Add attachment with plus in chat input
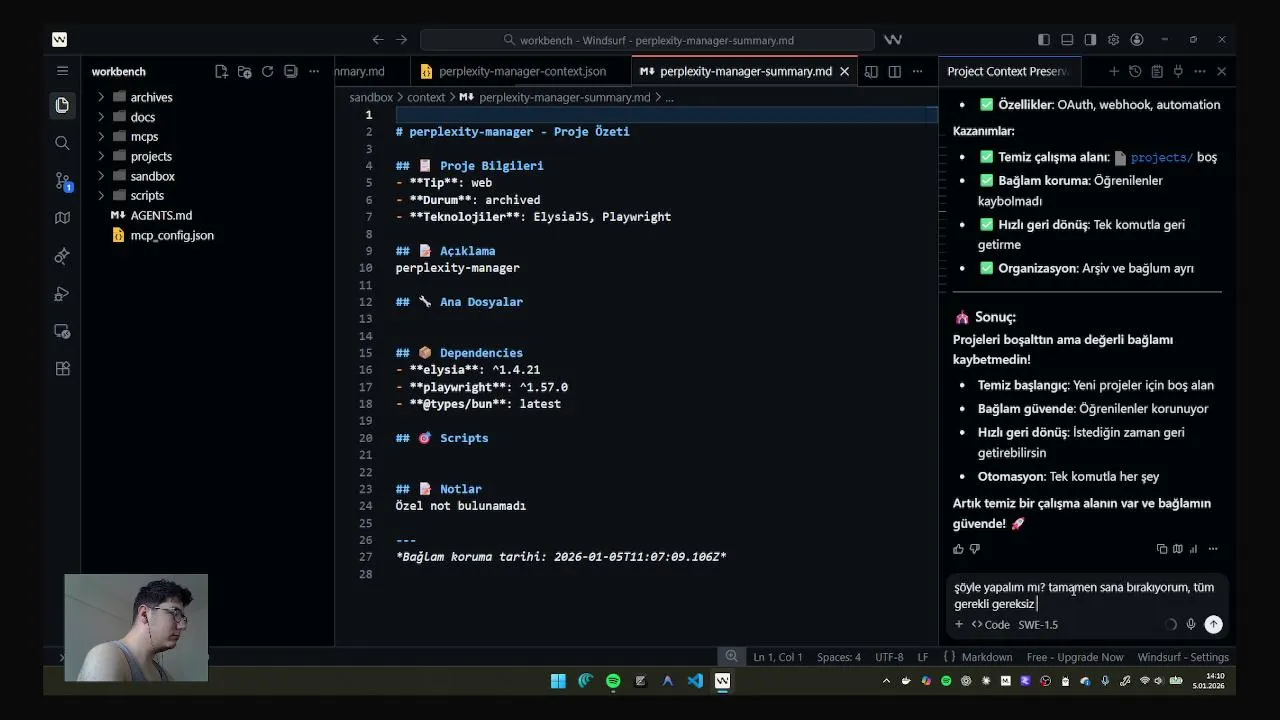Screen dimensions: 1280x720 [958, 624]
